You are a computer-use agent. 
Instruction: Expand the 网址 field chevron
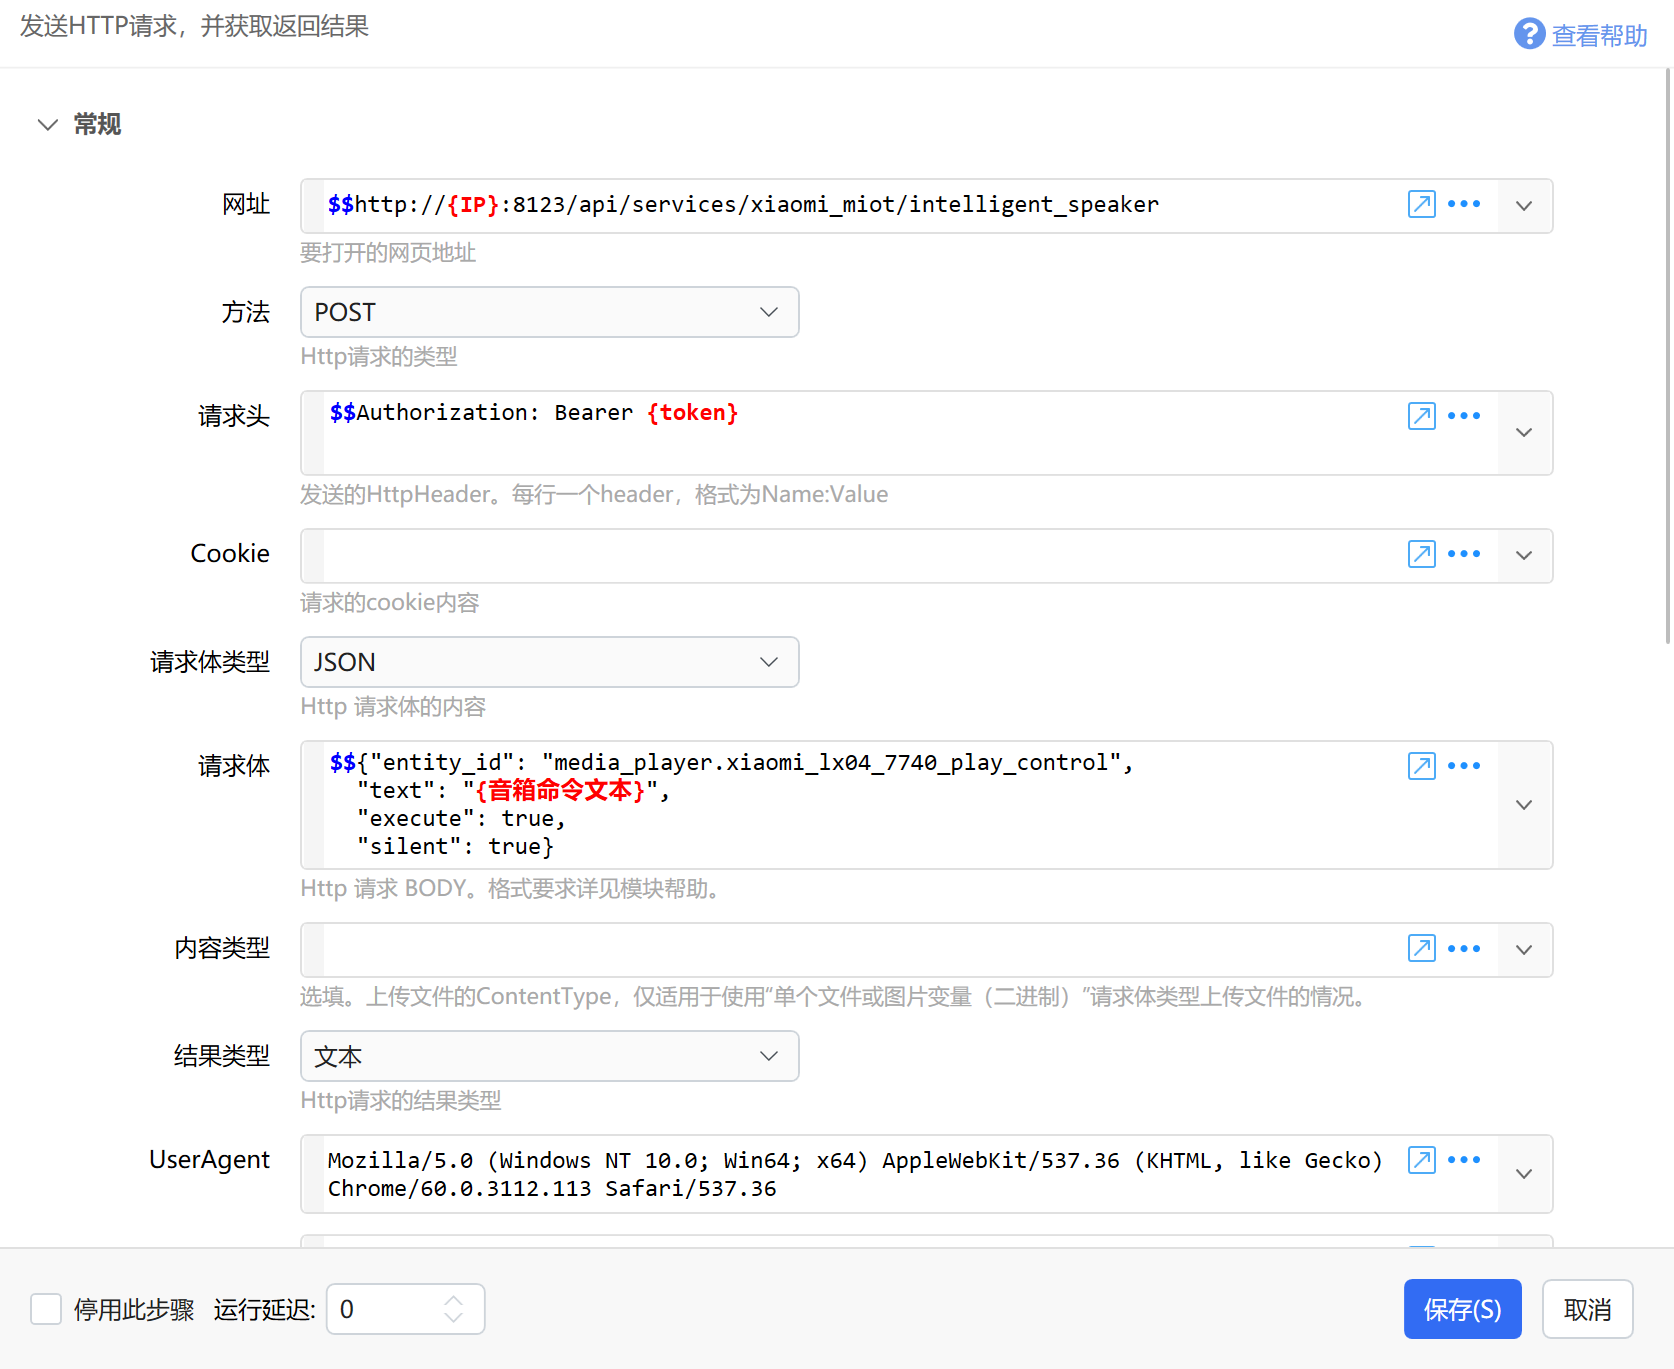pos(1524,206)
